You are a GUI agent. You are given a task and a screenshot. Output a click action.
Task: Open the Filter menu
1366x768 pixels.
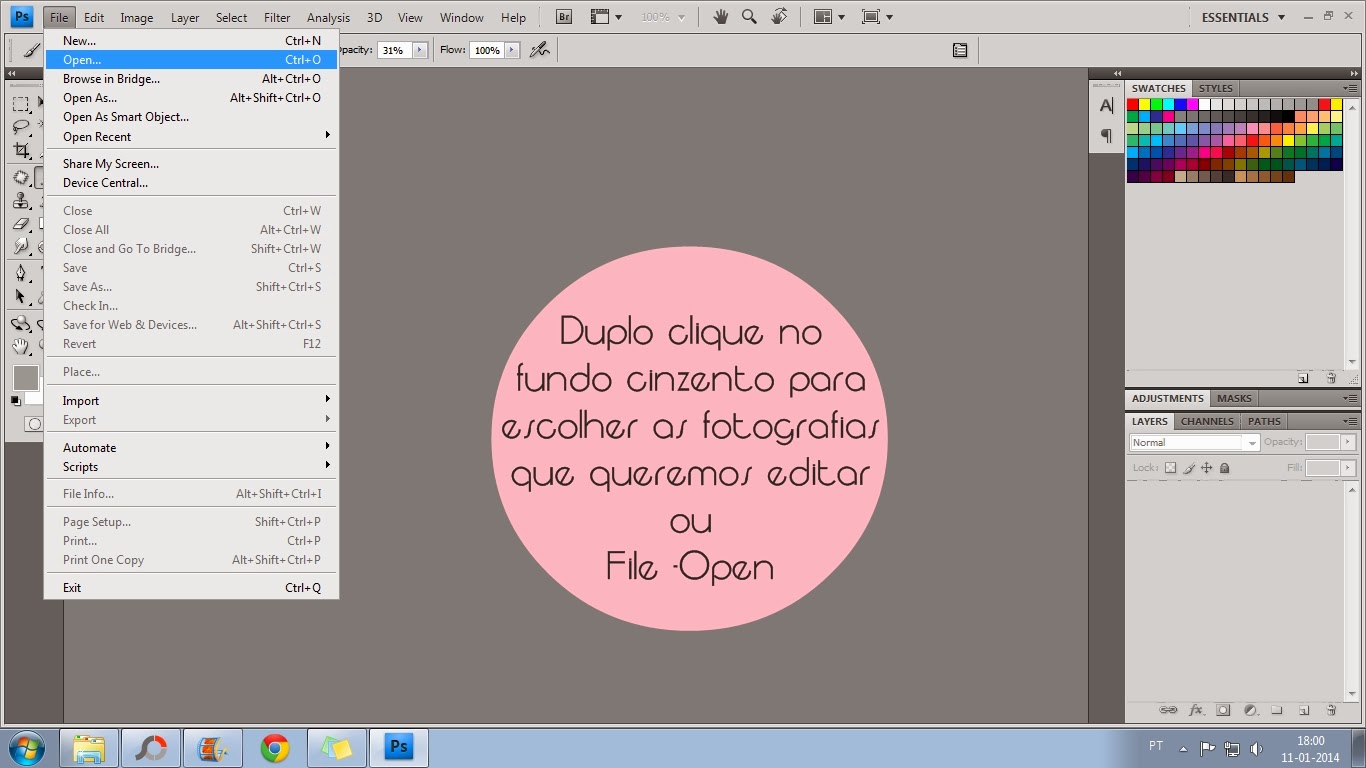click(x=277, y=17)
